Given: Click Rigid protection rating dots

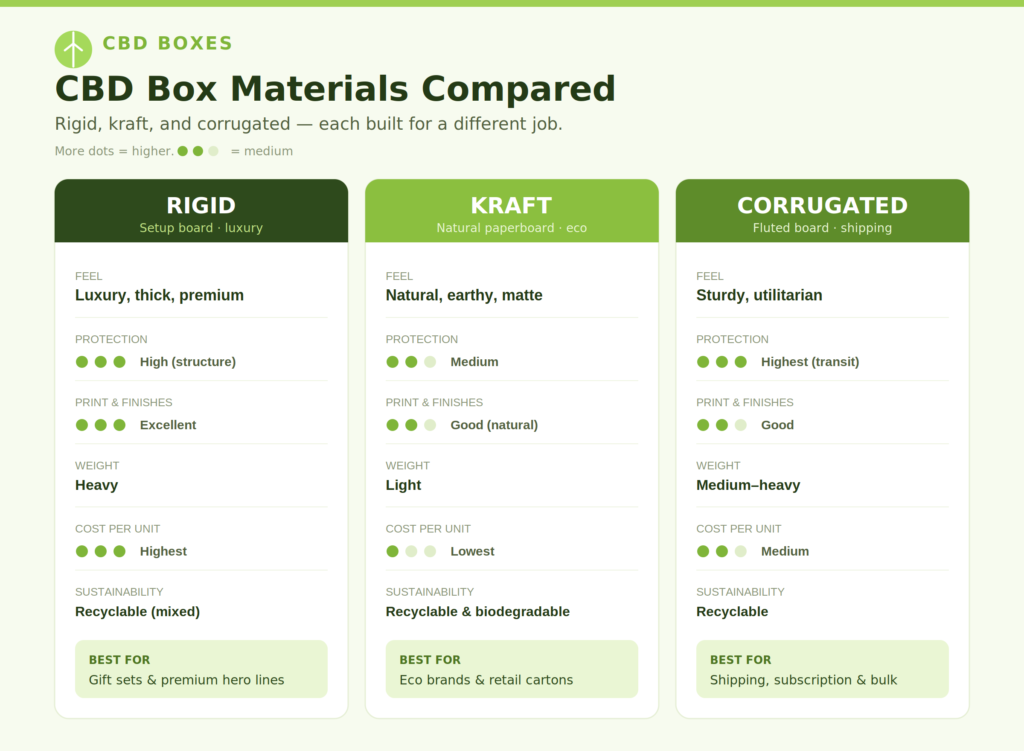Looking at the screenshot, I should pos(101,362).
